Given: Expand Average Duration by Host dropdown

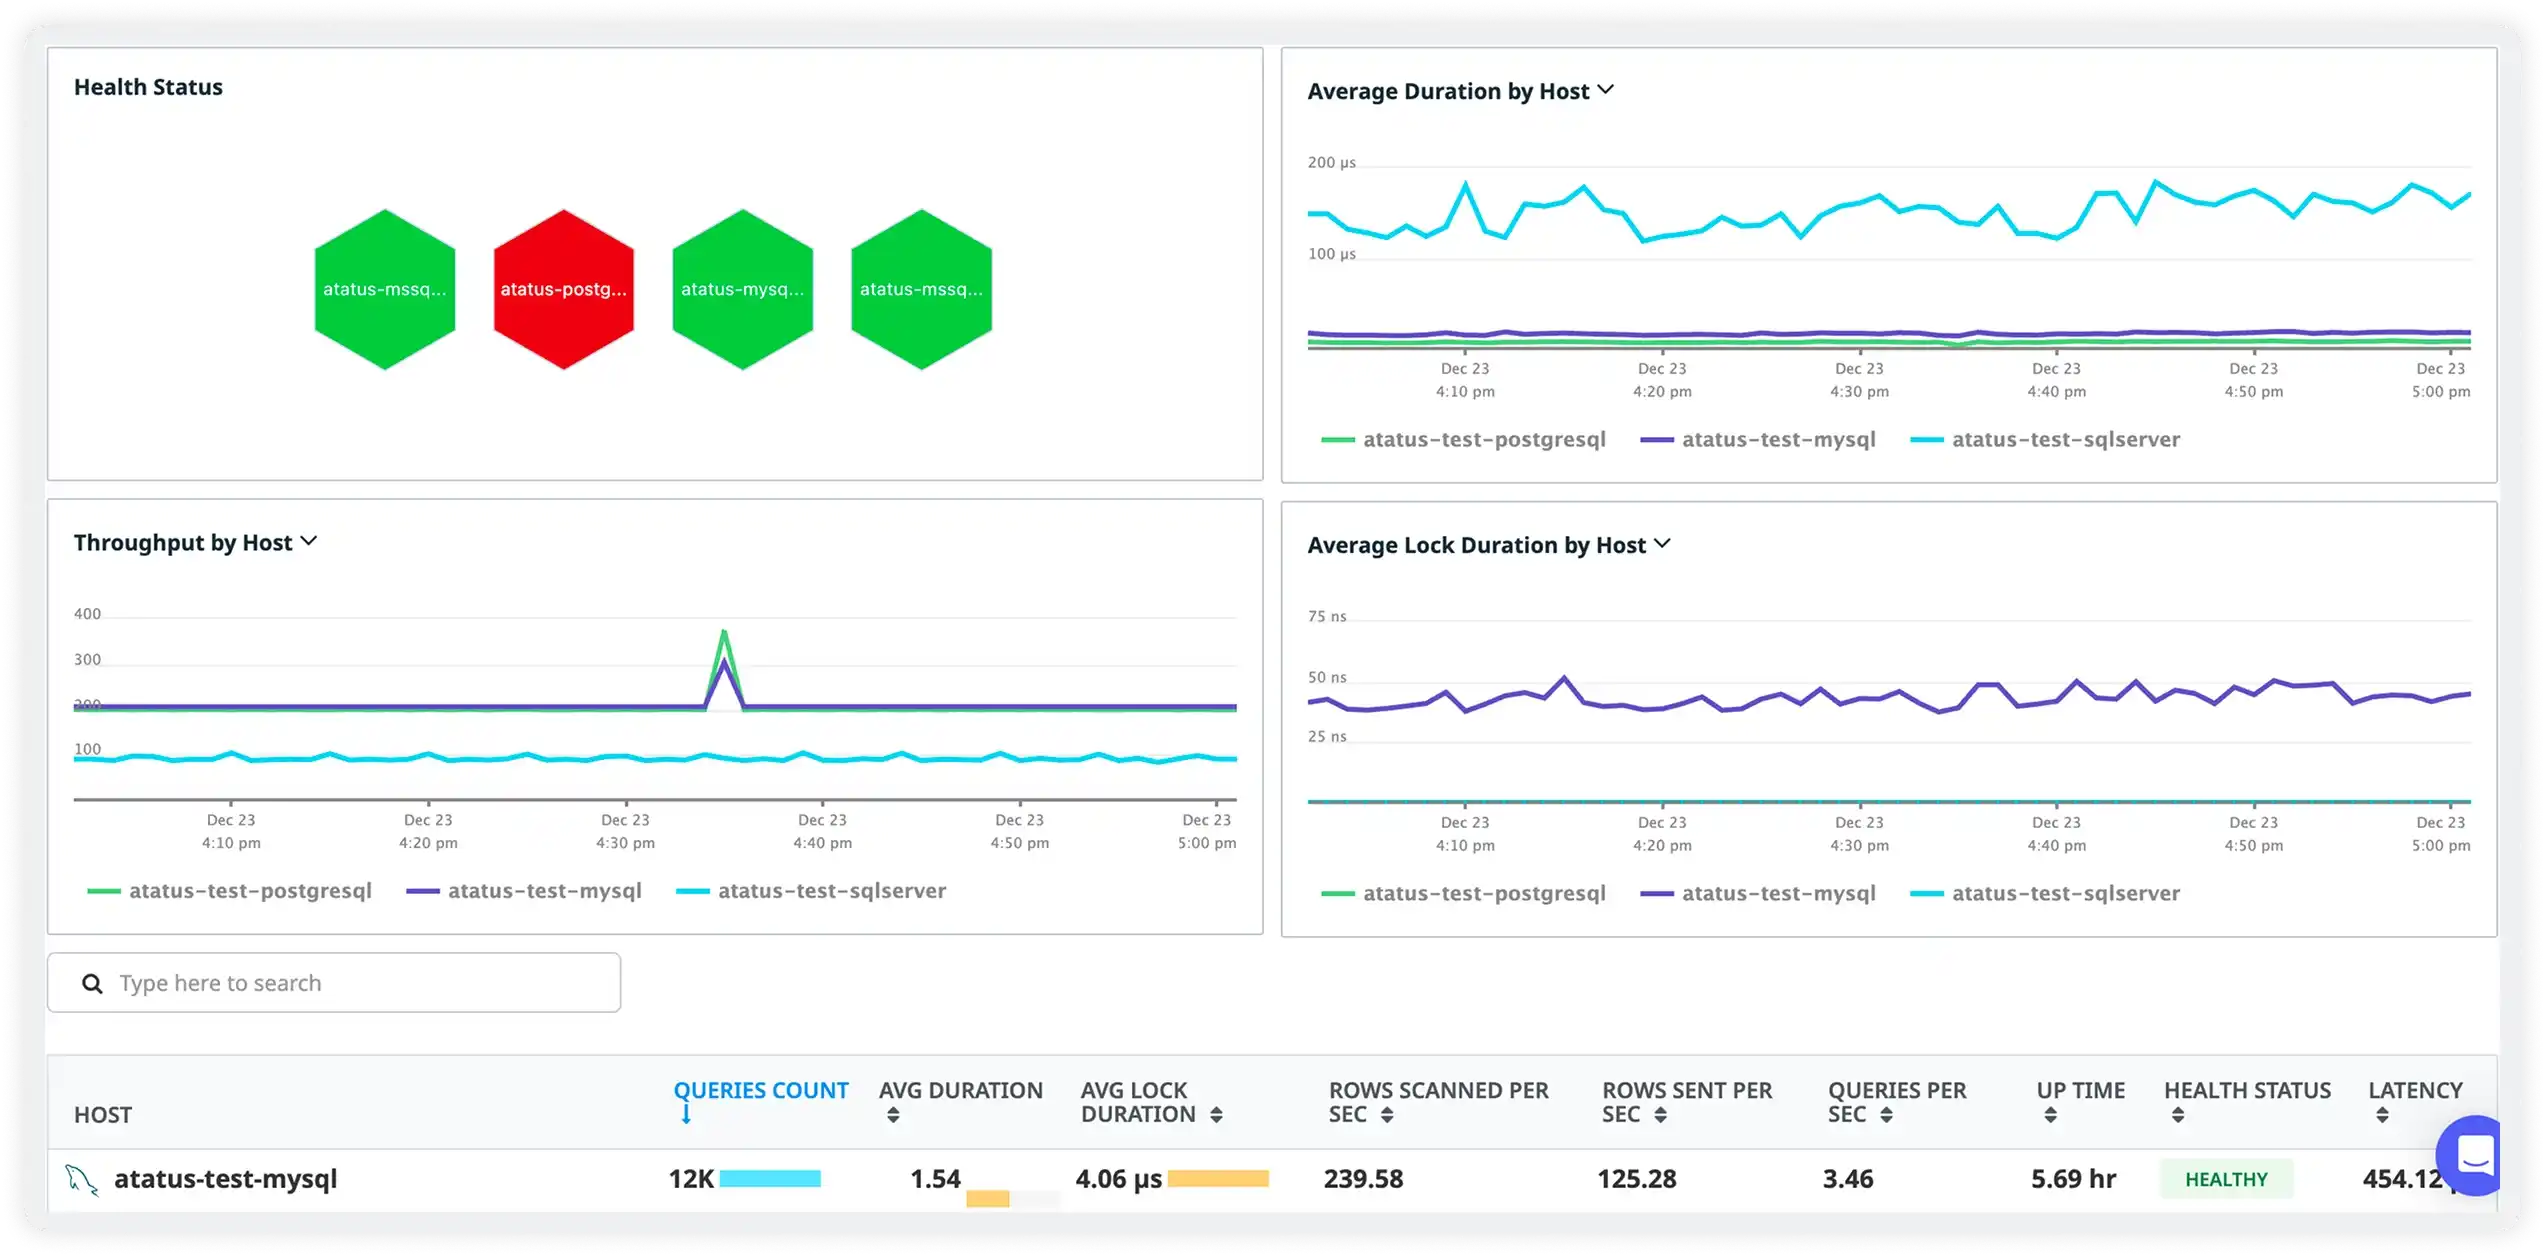Looking at the screenshot, I should point(1606,90).
